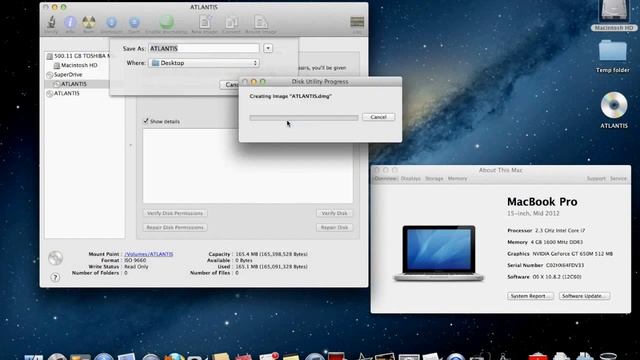The width and height of the screenshot is (640, 360).
Task: Click the Eject toolbar icon
Action: (134, 24)
